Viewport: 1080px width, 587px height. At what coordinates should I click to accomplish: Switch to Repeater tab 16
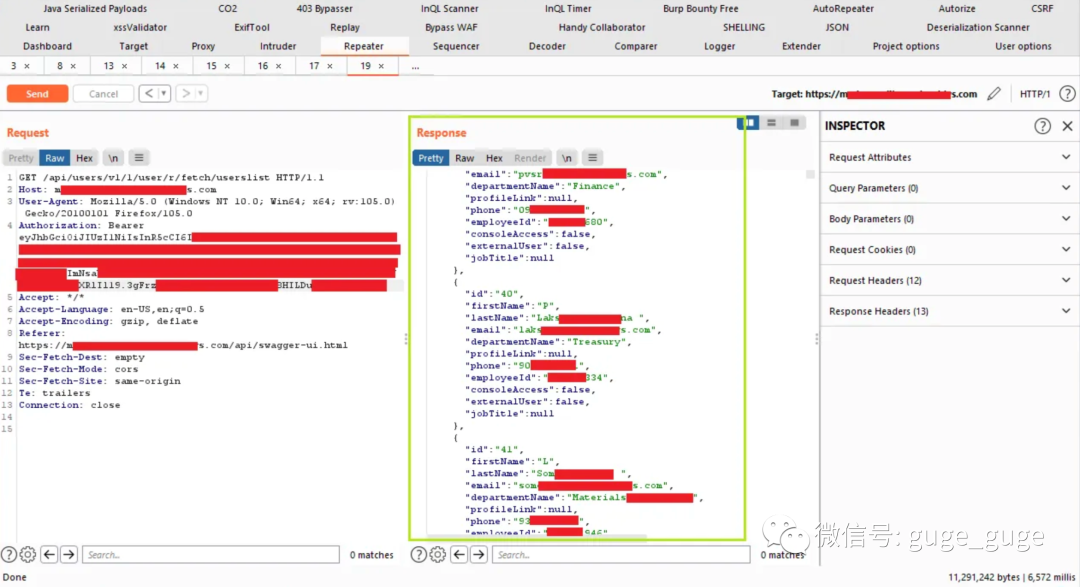[262, 66]
